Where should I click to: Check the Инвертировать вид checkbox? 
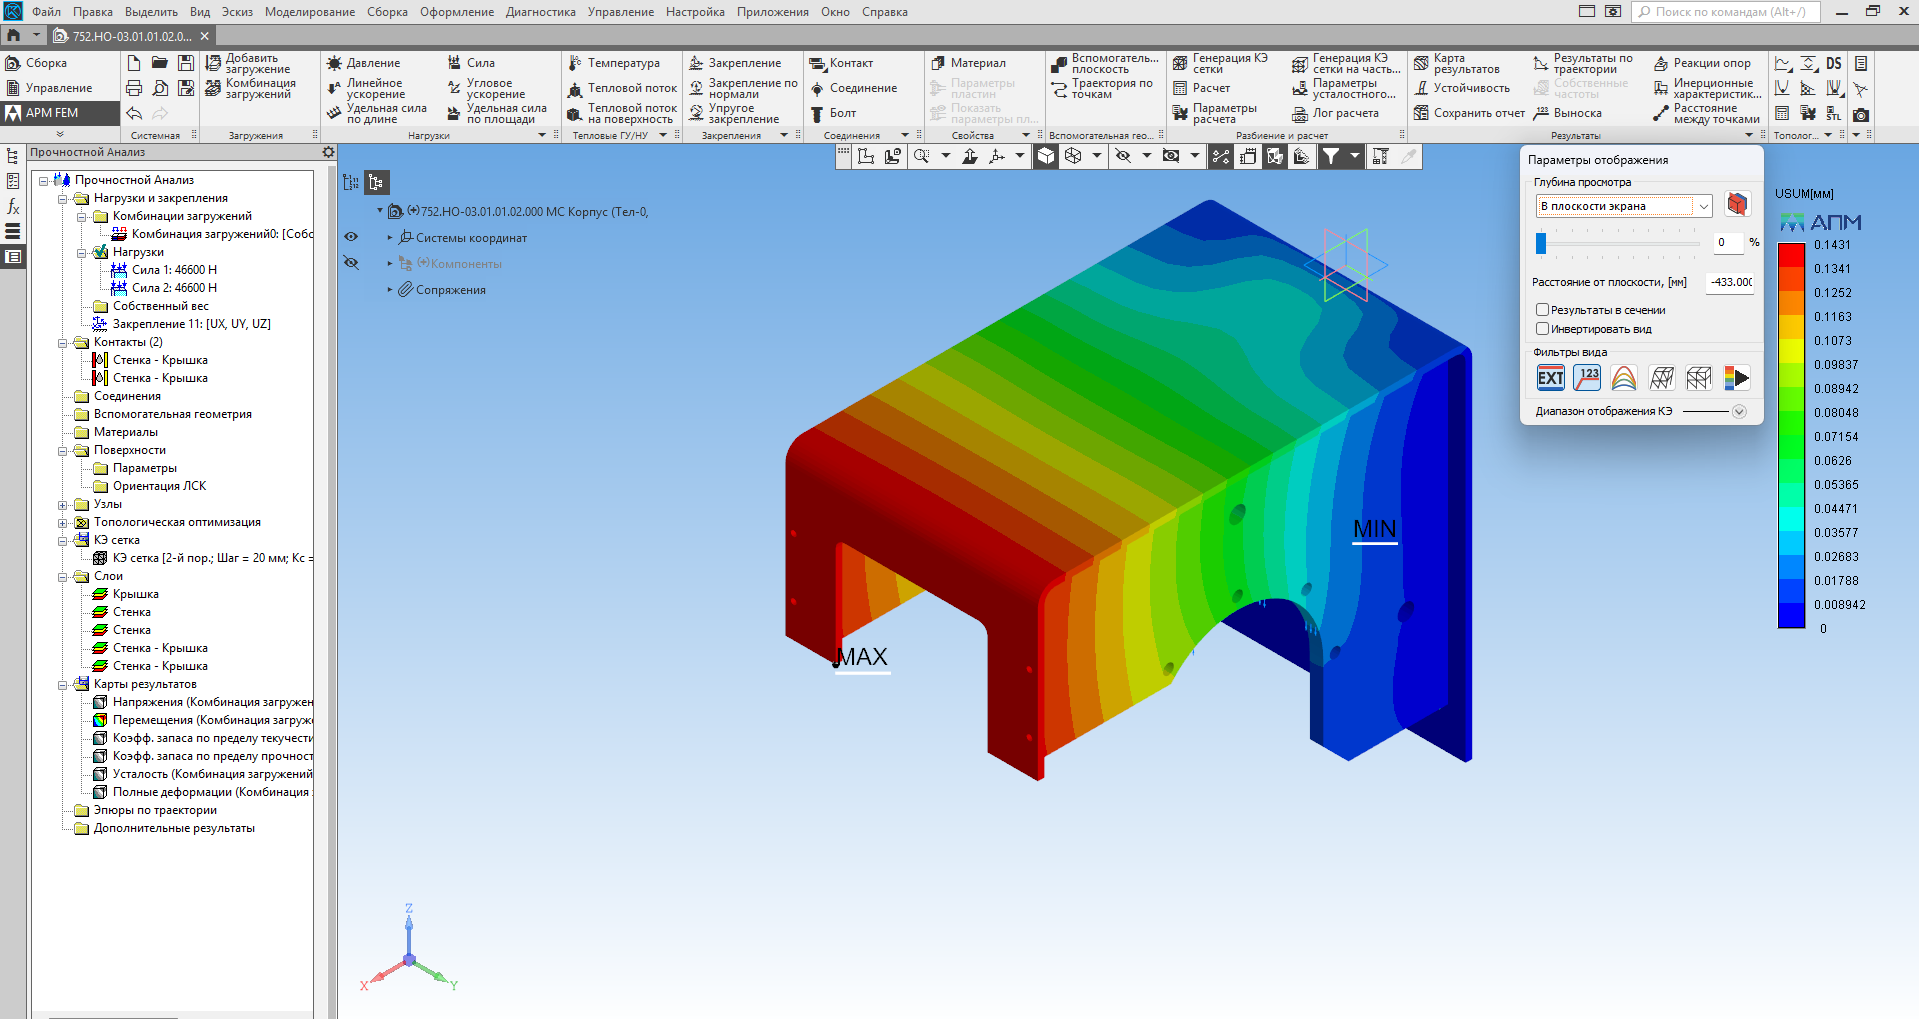coord(1542,329)
